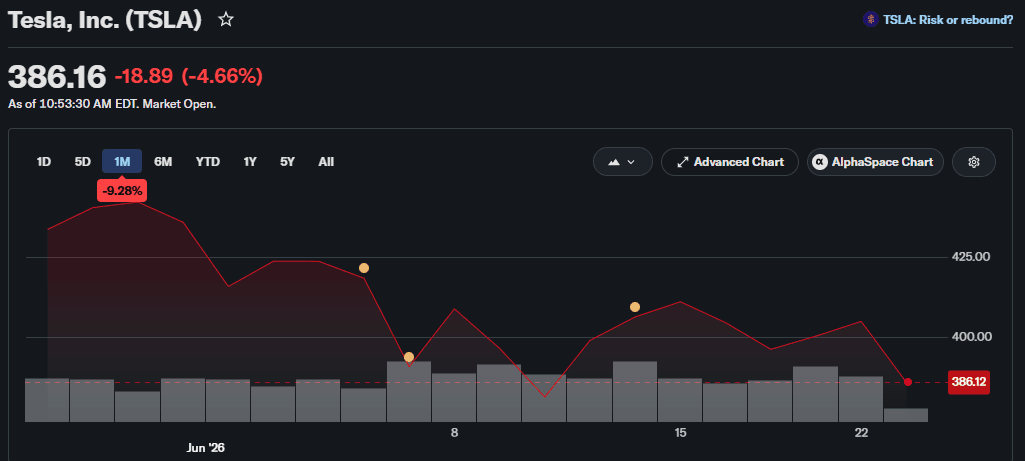Select the 5D time range
Screen dimensions: 1025x461
82,162
